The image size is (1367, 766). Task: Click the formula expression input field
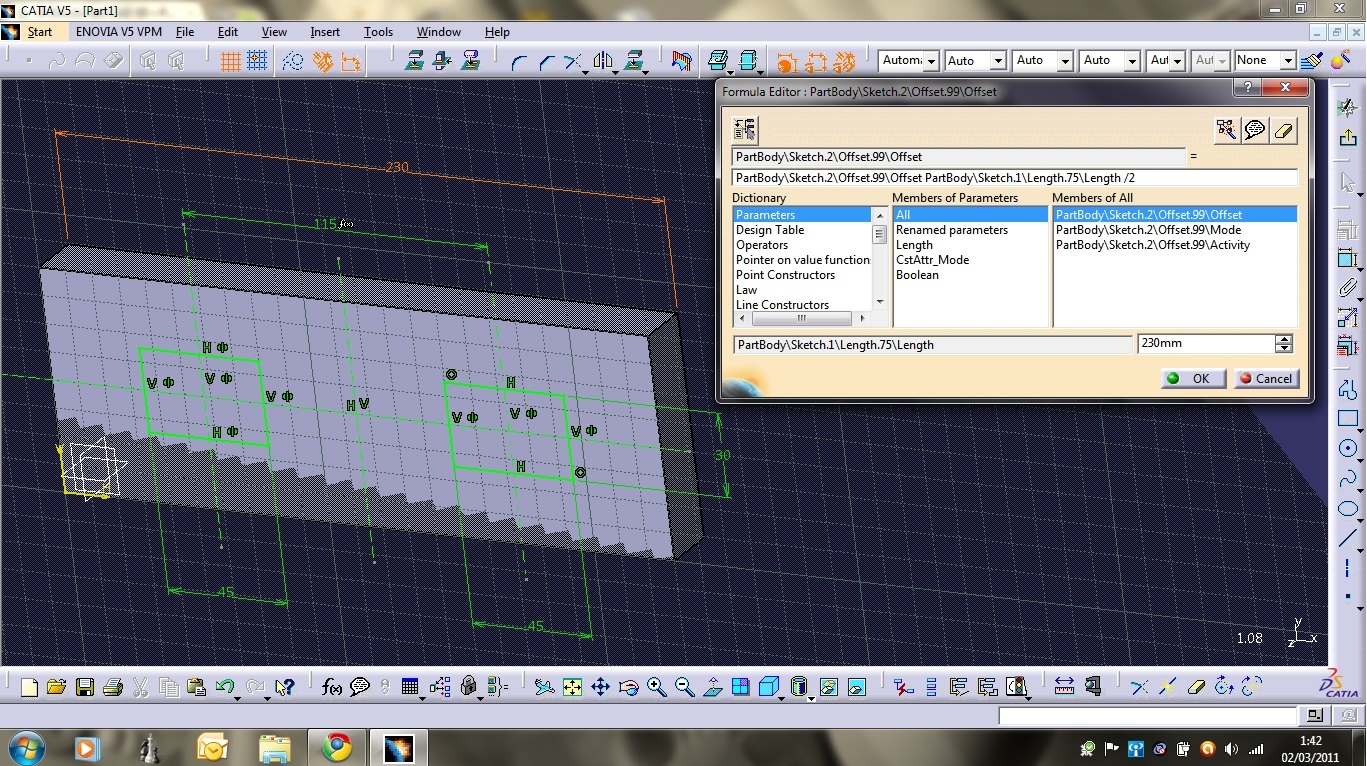click(1014, 178)
